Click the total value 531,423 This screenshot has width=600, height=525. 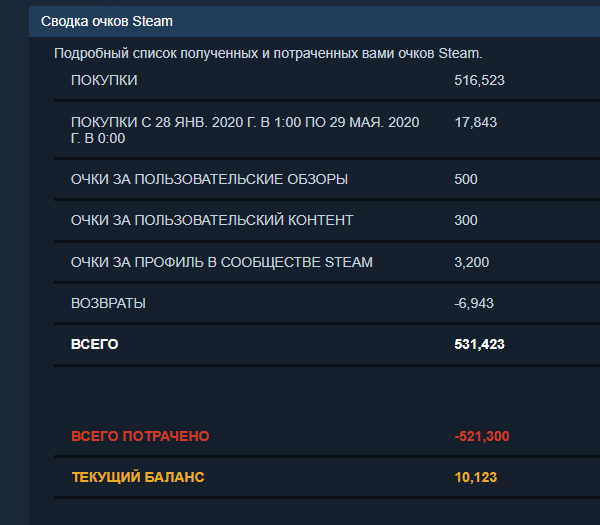[479, 344]
